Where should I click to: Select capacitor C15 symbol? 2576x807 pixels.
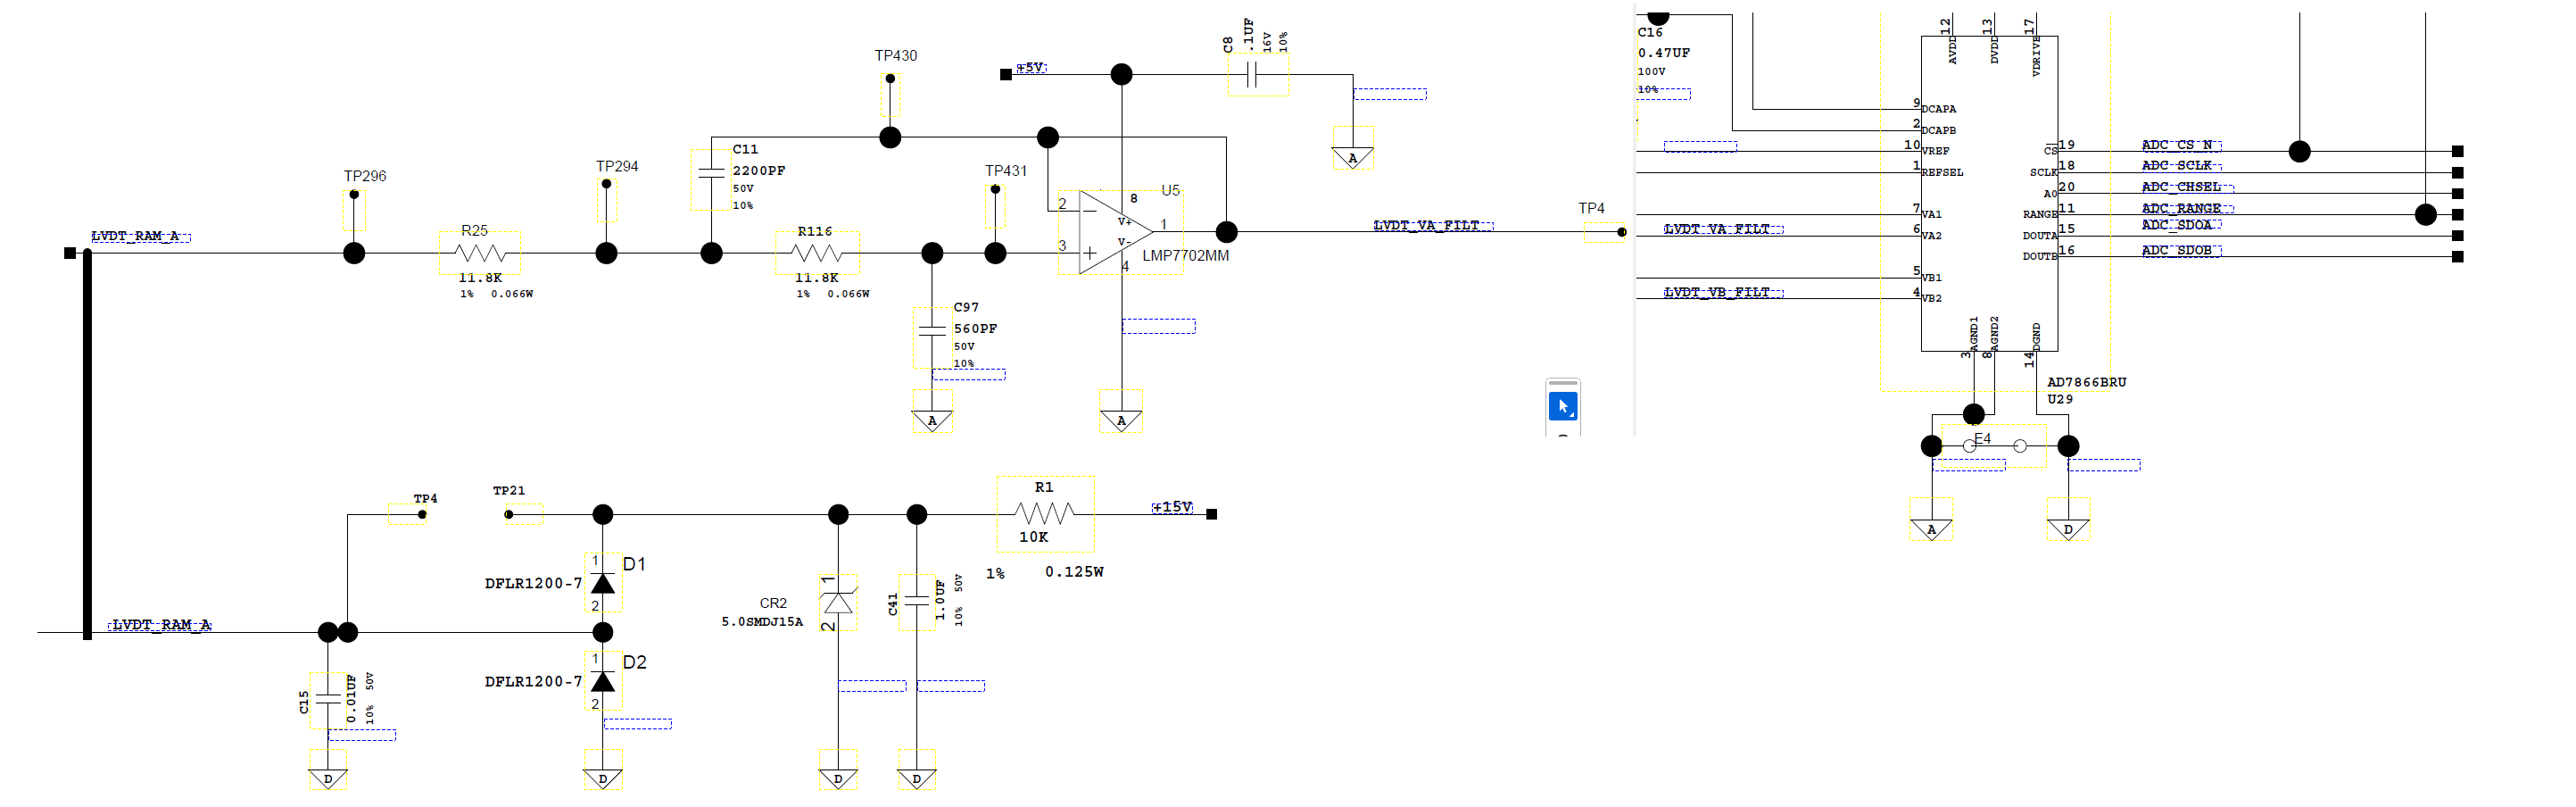pyautogui.click(x=328, y=699)
